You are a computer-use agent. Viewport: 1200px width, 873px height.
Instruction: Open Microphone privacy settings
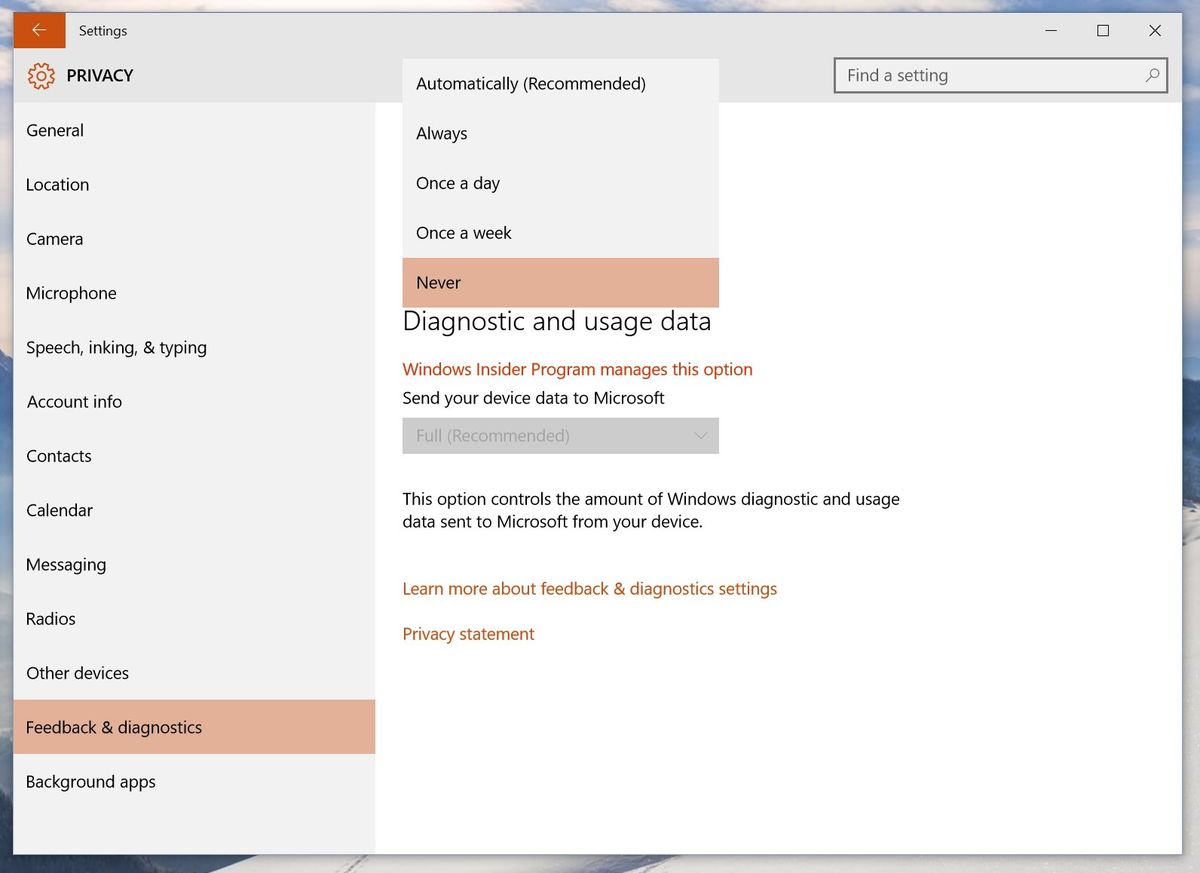tap(71, 292)
